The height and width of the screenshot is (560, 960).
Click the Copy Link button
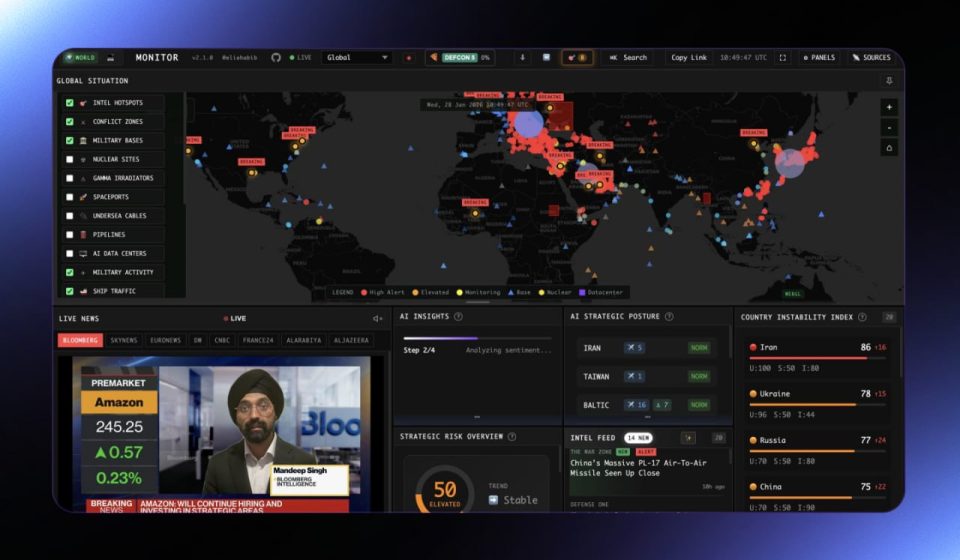point(688,58)
